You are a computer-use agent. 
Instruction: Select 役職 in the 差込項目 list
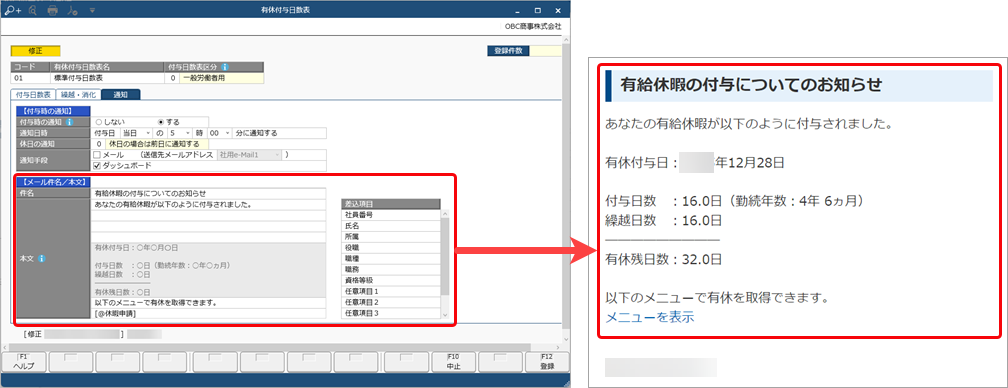click(x=390, y=247)
